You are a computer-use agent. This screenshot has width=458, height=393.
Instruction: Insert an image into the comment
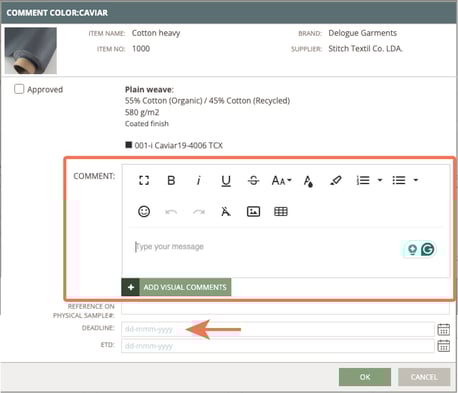coord(253,211)
